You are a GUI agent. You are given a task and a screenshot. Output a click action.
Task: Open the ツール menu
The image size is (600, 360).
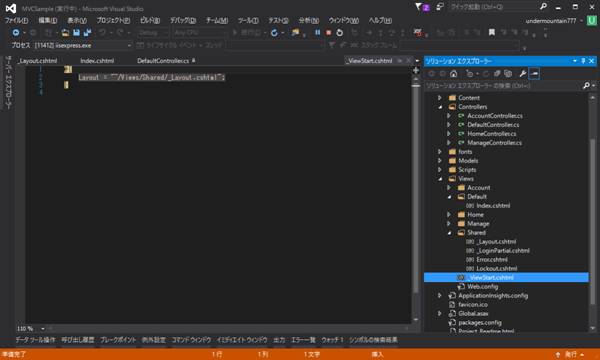pyautogui.click(x=248, y=20)
